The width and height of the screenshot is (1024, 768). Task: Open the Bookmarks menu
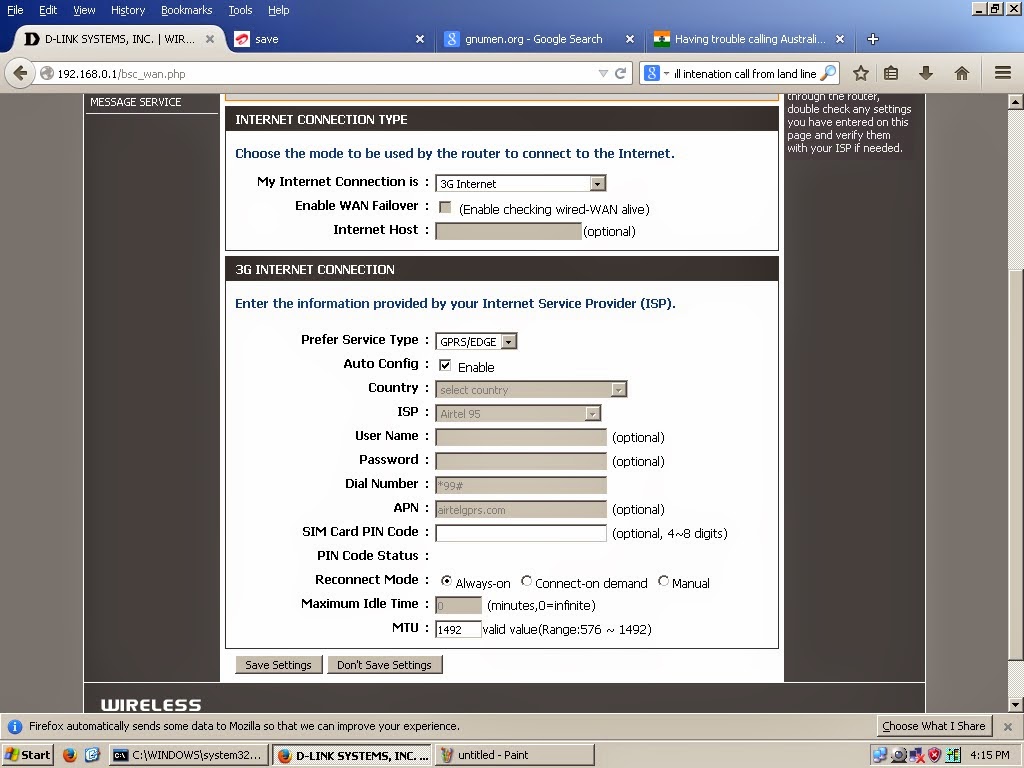tap(186, 10)
